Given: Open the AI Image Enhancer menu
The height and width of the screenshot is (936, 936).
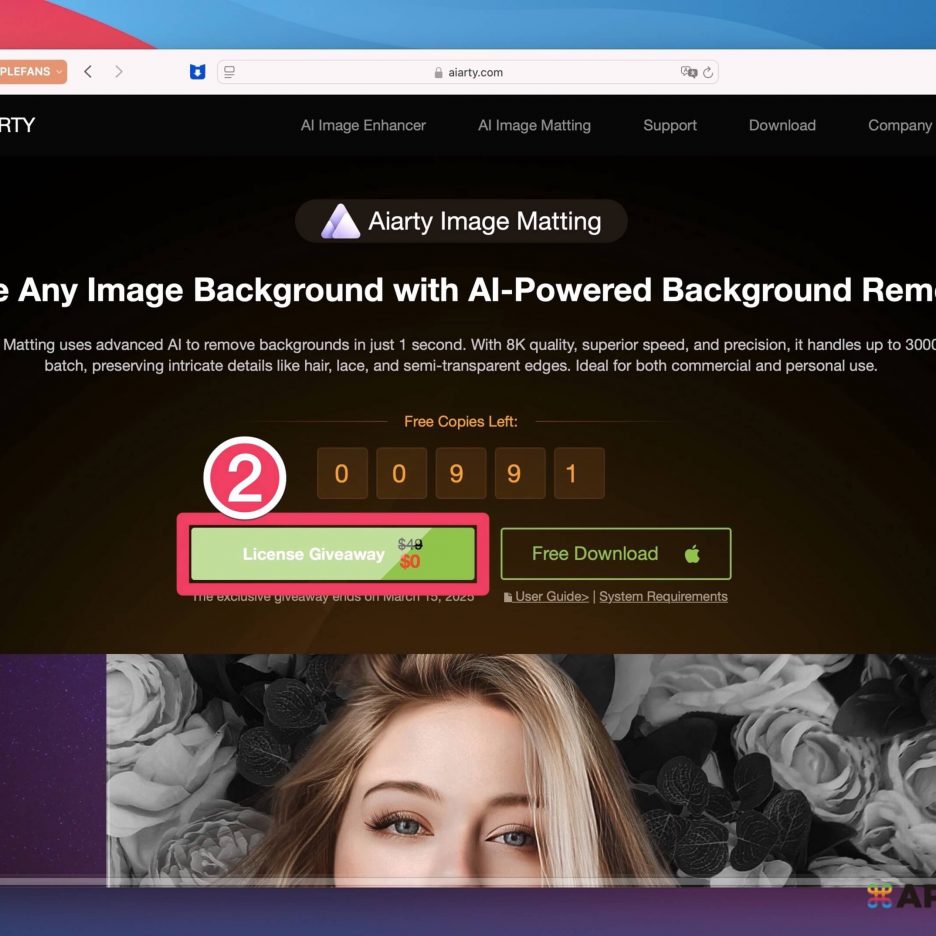Looking at the screenshot, I should tap(363, 125).
